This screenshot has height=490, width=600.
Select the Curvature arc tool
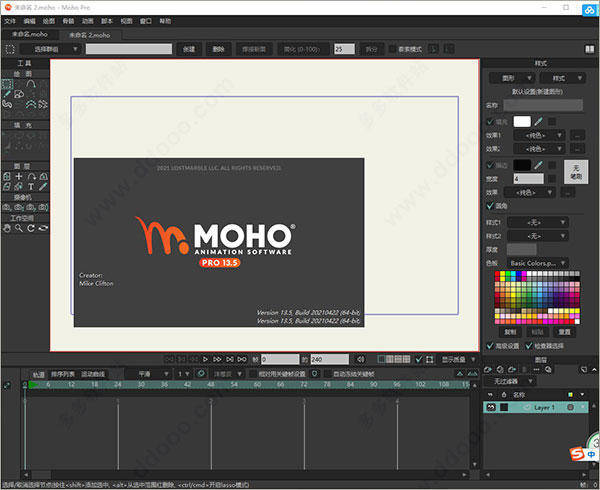click(31, 84)
